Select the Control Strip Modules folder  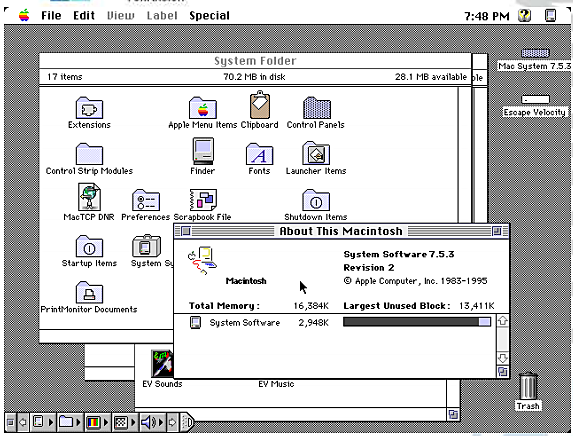coord(90,154)
